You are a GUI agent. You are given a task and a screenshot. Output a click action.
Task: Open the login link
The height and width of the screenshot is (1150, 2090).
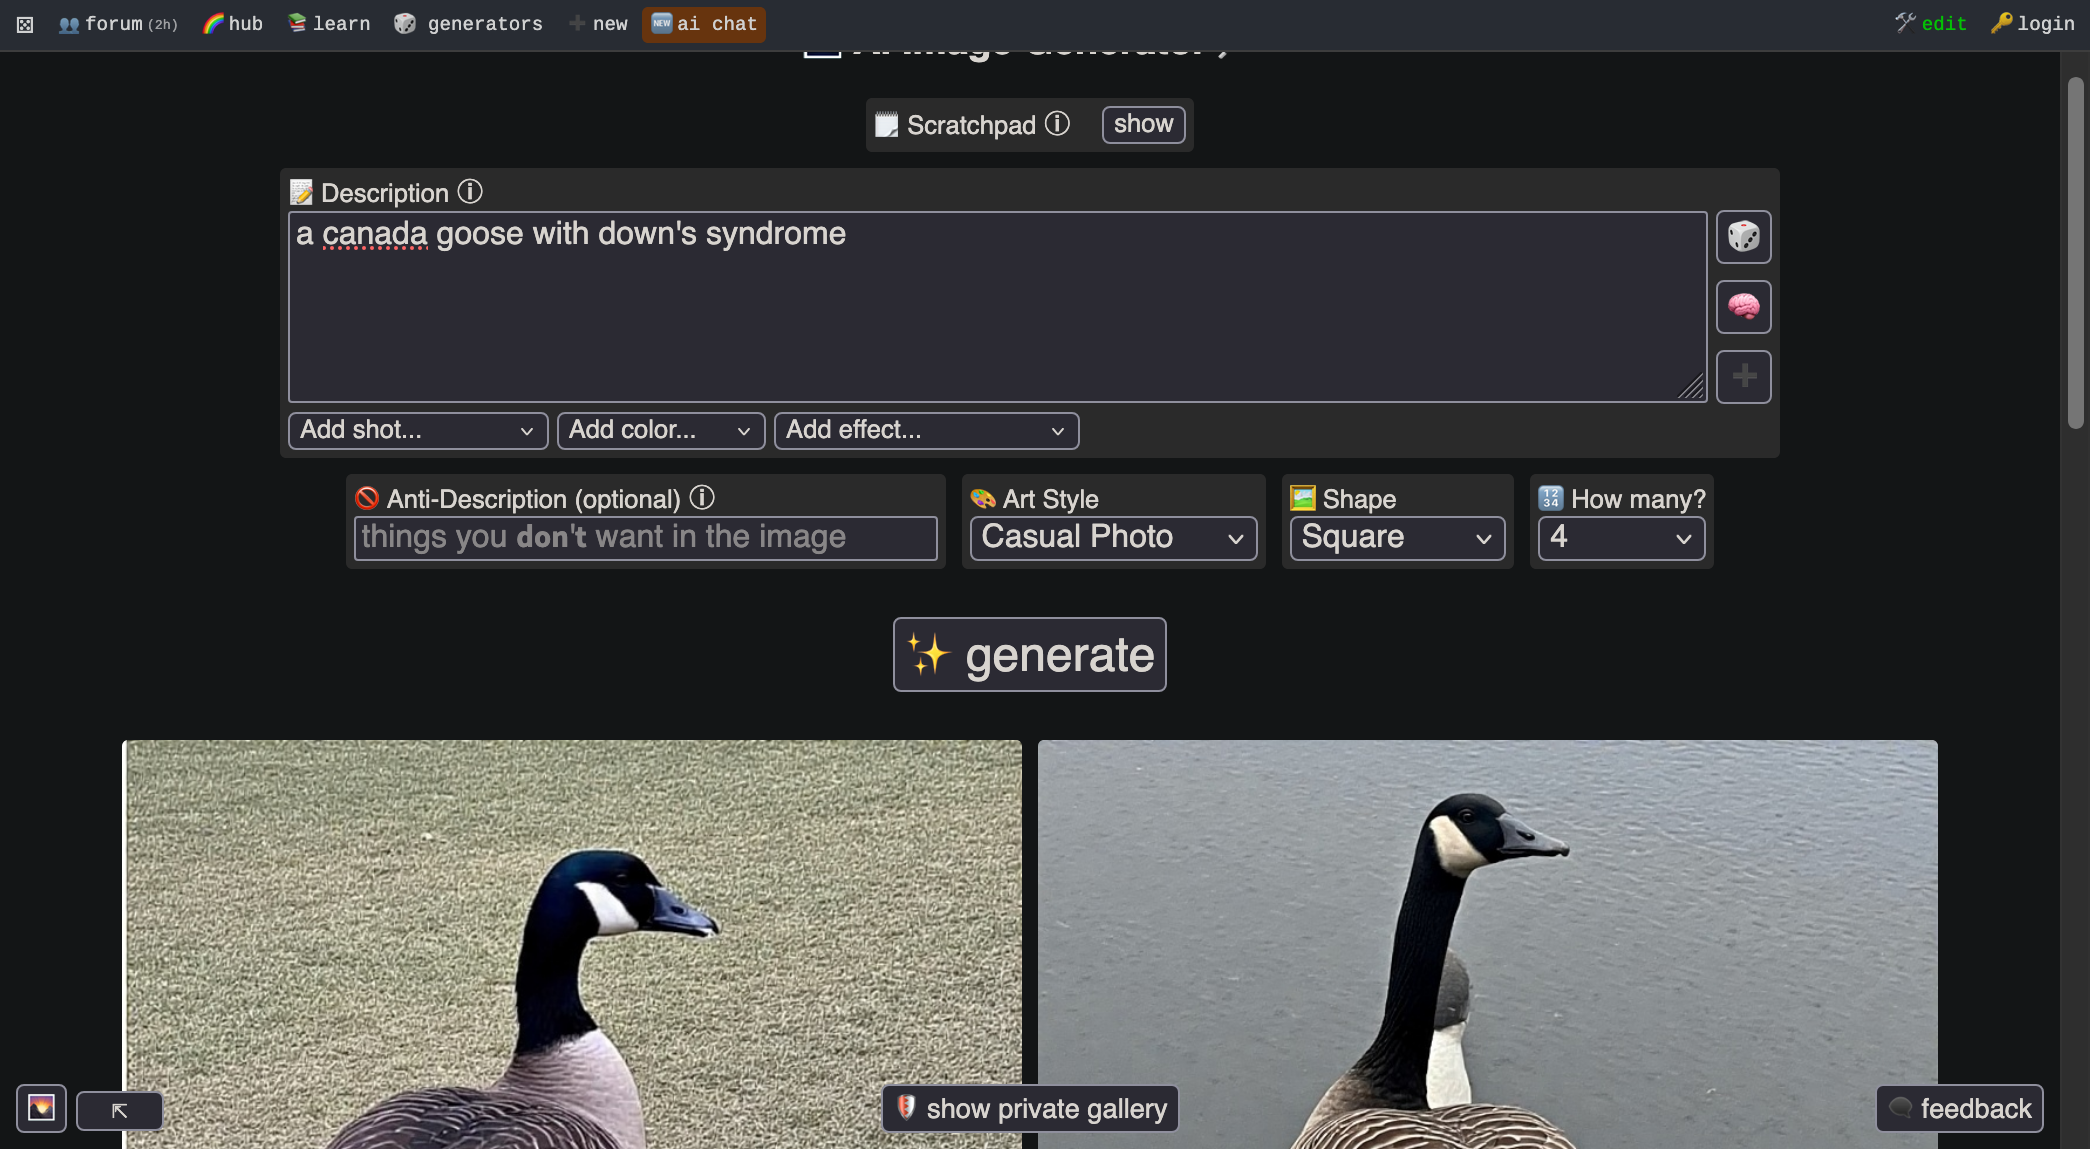click(2032, 23)
